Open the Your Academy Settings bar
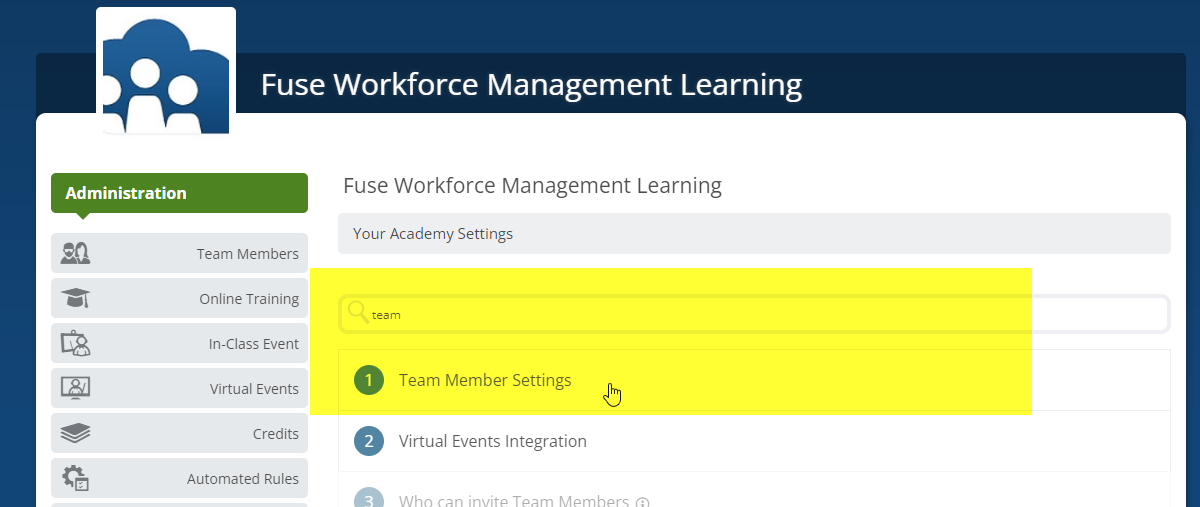Screen dimensions: 1200x507 point(753,234)
